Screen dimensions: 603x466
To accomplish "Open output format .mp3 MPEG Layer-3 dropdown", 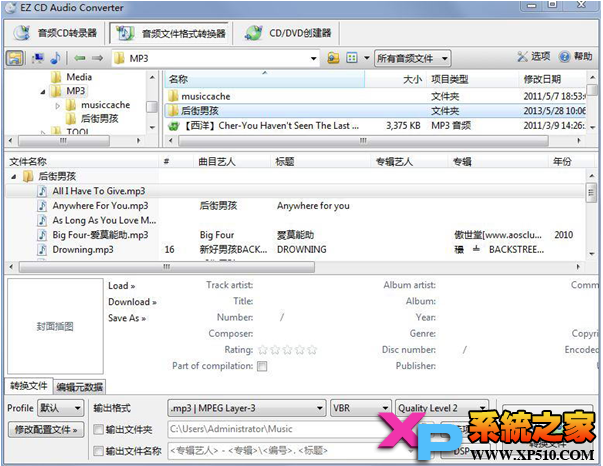I will pyautogui.click(x=247, y=408).
